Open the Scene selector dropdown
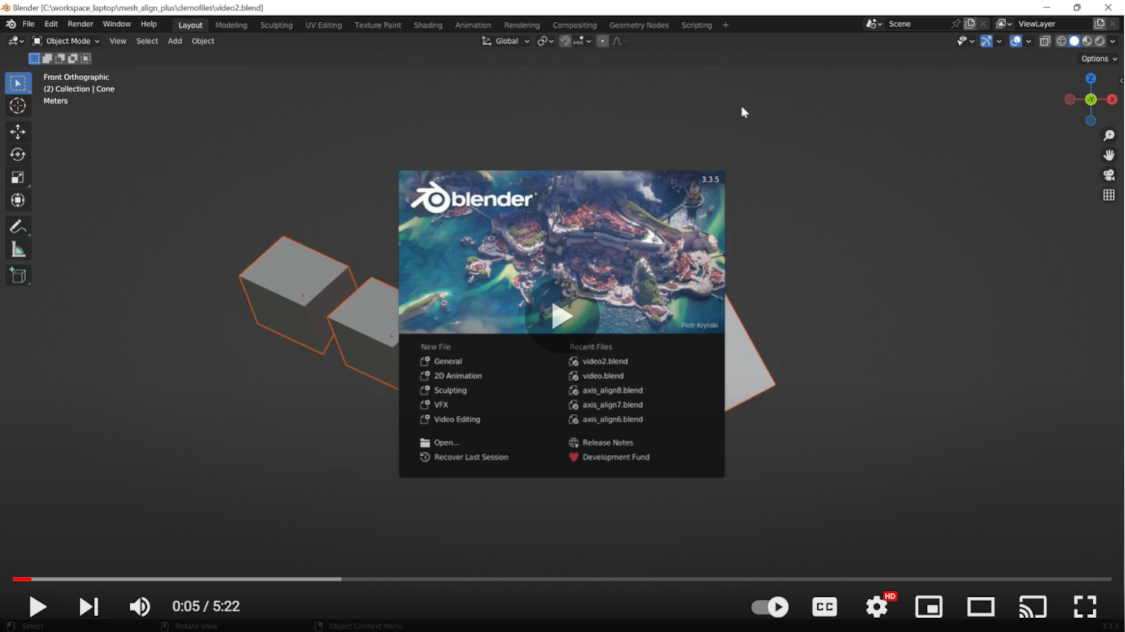The height and width of the screenshot is (632, 1125). 872,24
